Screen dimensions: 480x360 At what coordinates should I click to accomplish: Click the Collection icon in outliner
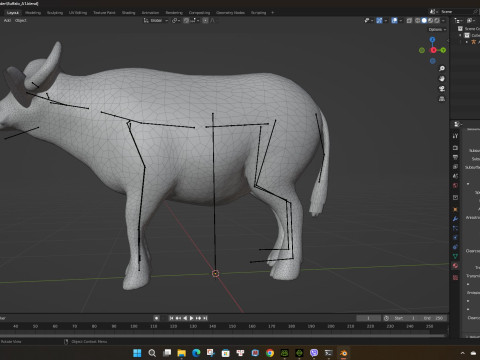pyautogui.click(x=467, y=35)
